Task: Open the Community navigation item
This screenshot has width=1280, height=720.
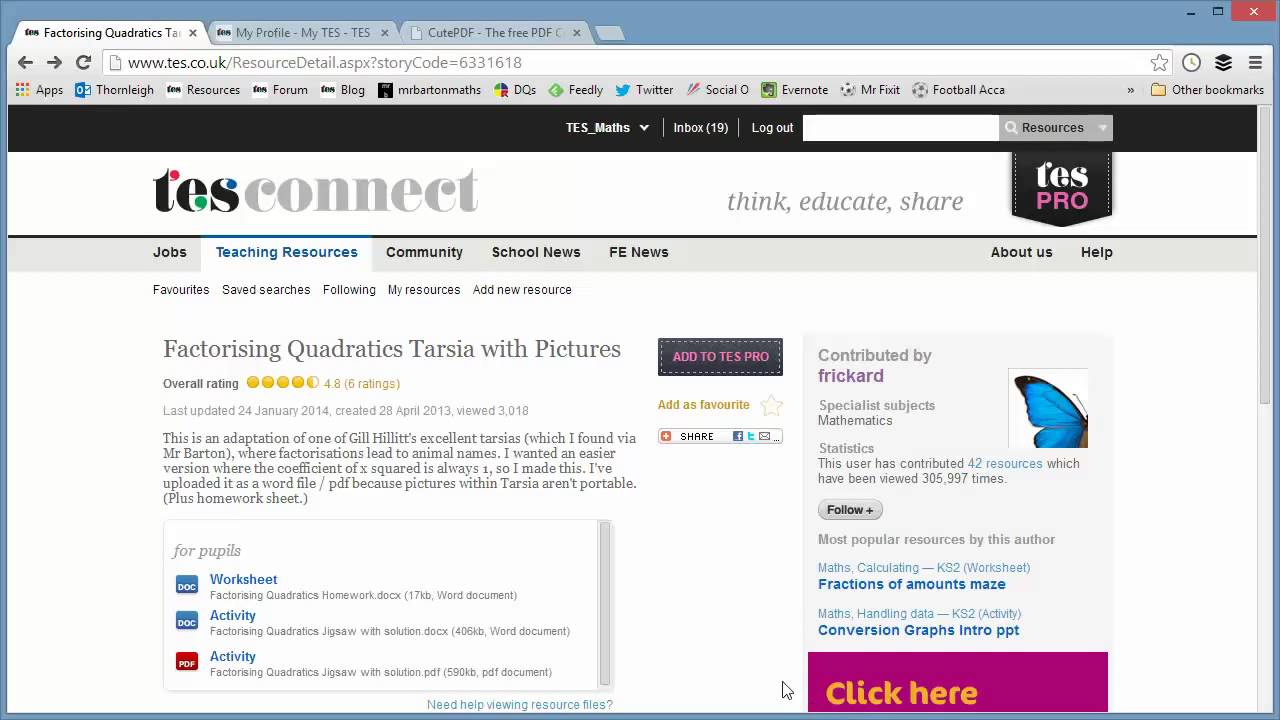Action: (x=424, y=252)
